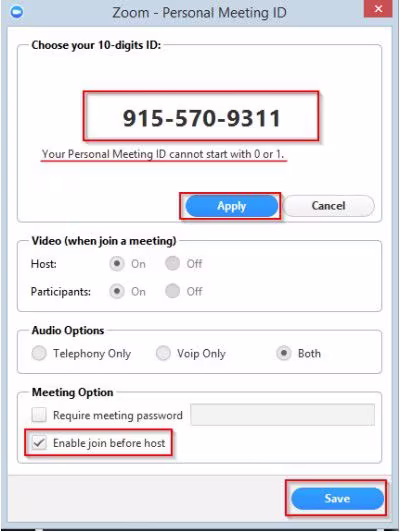Cancel the ID change
400x532 pixels.
click(328, 206)
